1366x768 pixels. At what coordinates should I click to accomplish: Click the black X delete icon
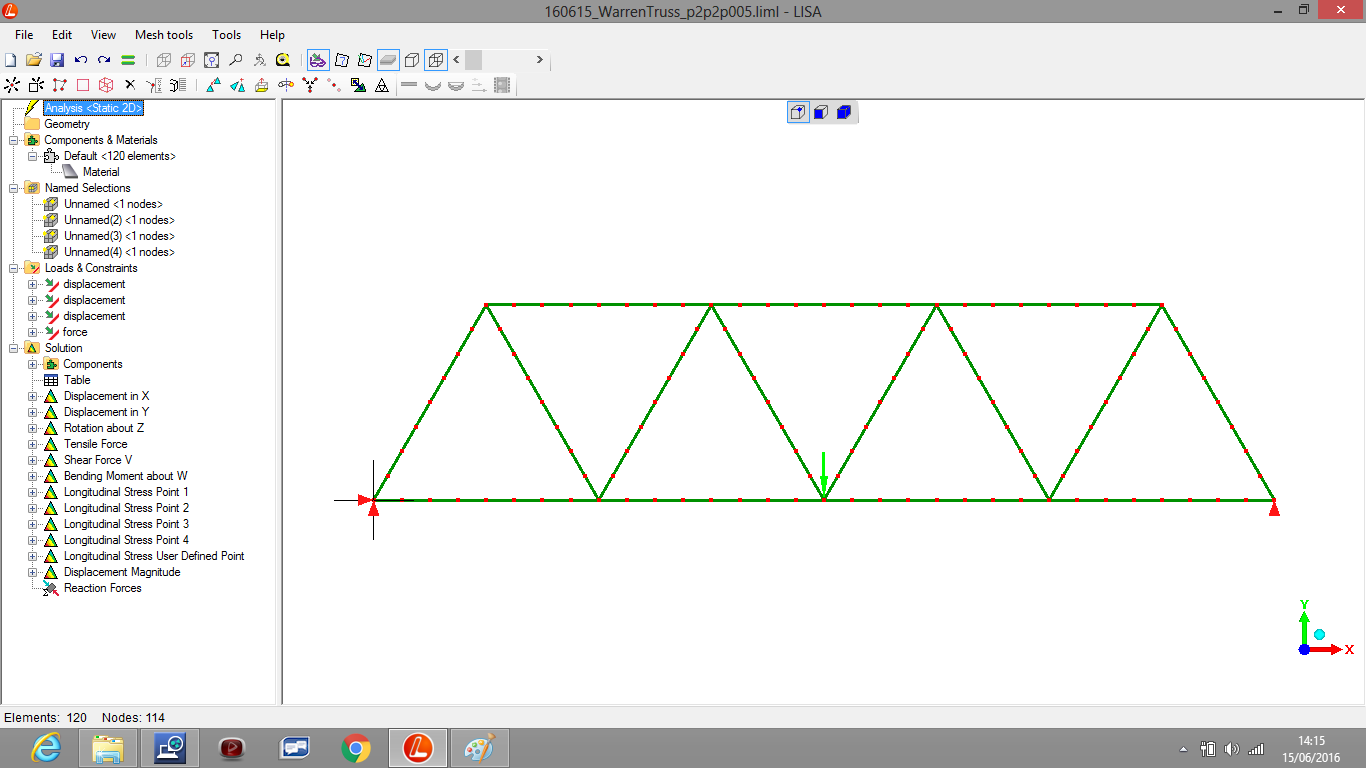(x=129, y=85)
